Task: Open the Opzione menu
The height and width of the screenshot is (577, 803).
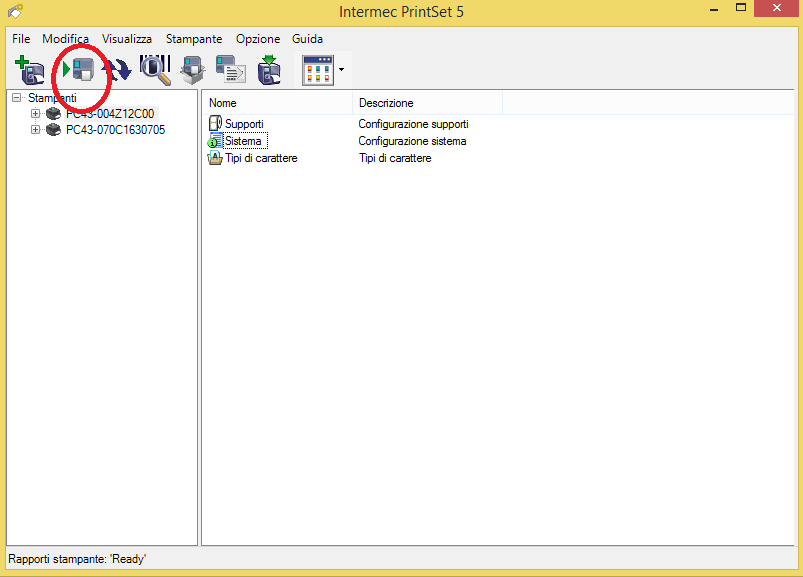Action: (x=258, y=39)
